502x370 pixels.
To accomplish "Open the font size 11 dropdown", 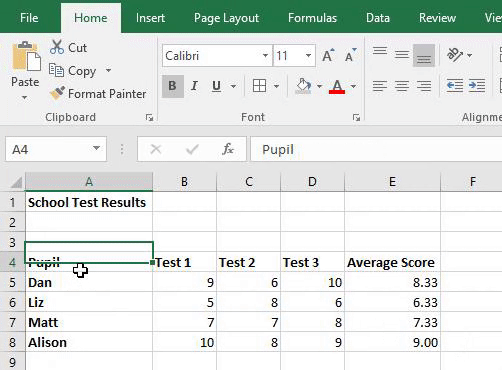I will (x=309, y=55).
